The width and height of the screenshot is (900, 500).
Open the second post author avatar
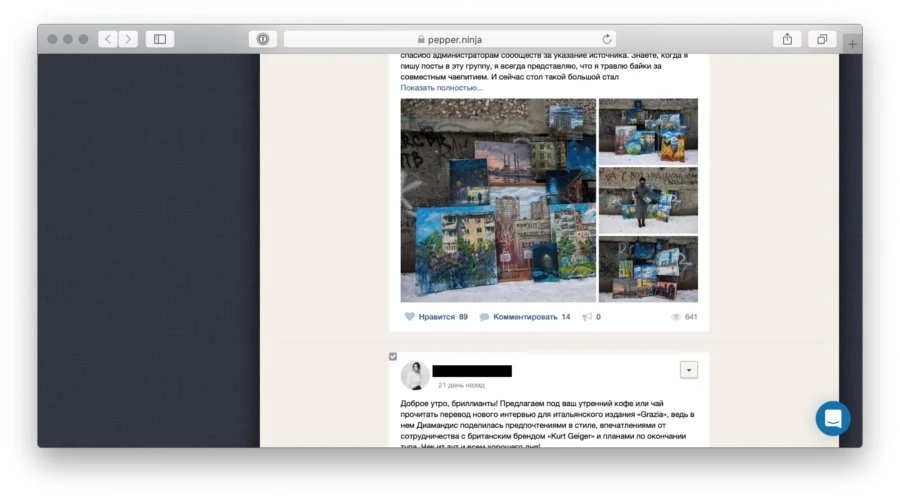(415, 375)
